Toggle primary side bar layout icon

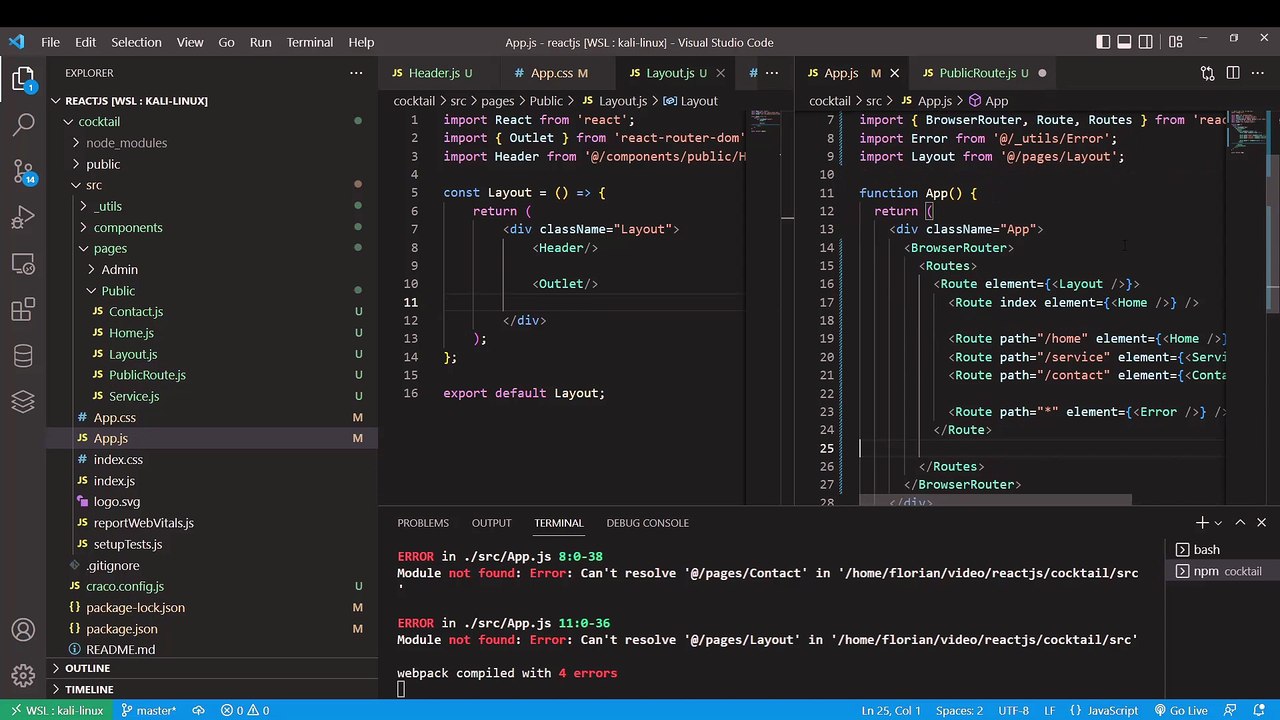[x=1103, y=42]
